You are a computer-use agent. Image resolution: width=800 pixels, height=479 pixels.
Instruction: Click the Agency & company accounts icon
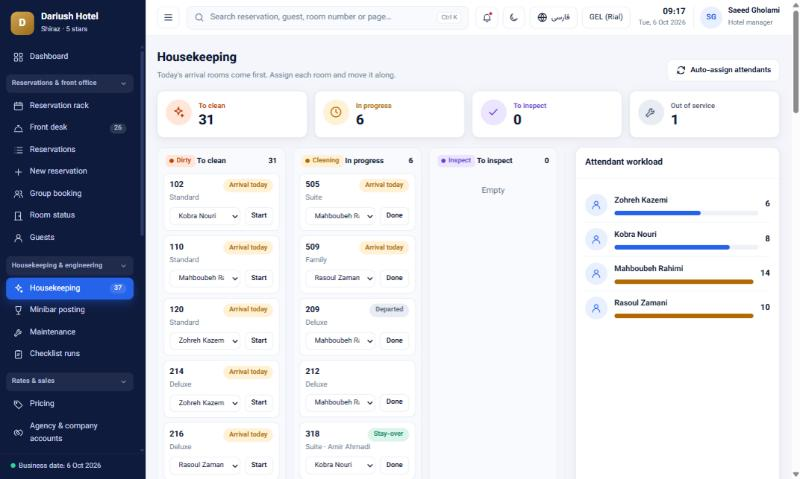point(18,432)
